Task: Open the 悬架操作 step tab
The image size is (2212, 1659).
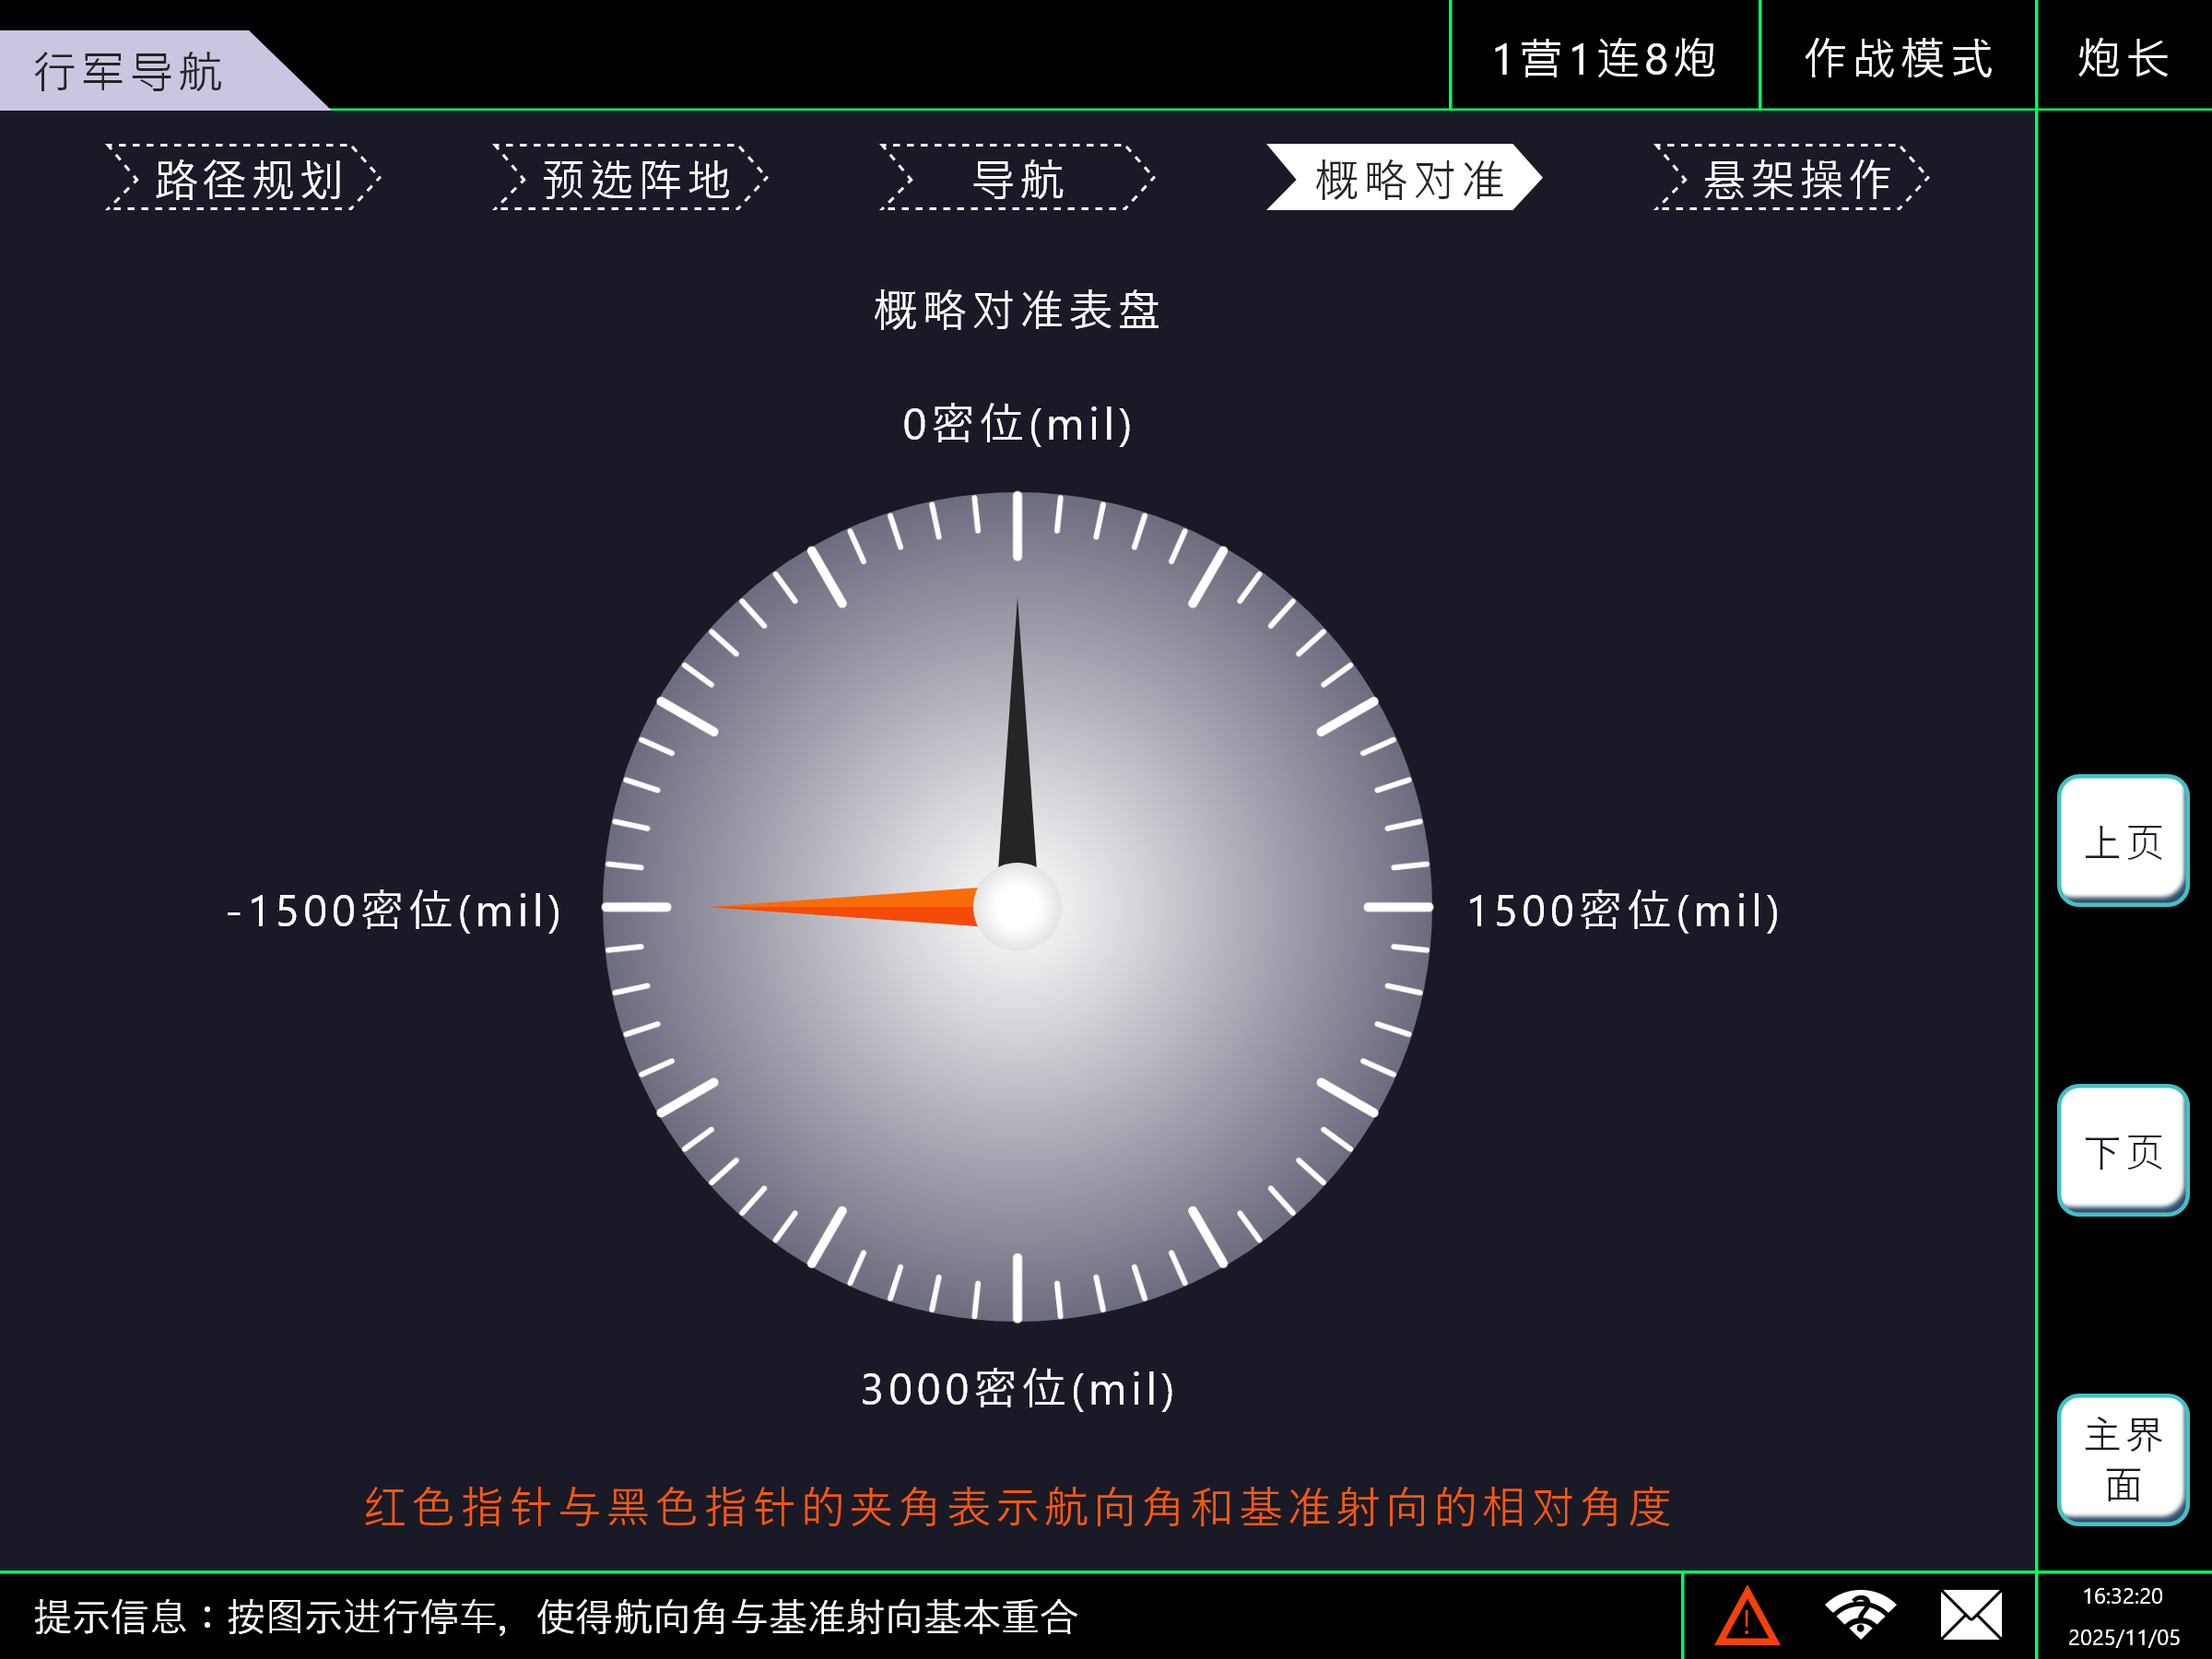Action: pos(1792,178)
